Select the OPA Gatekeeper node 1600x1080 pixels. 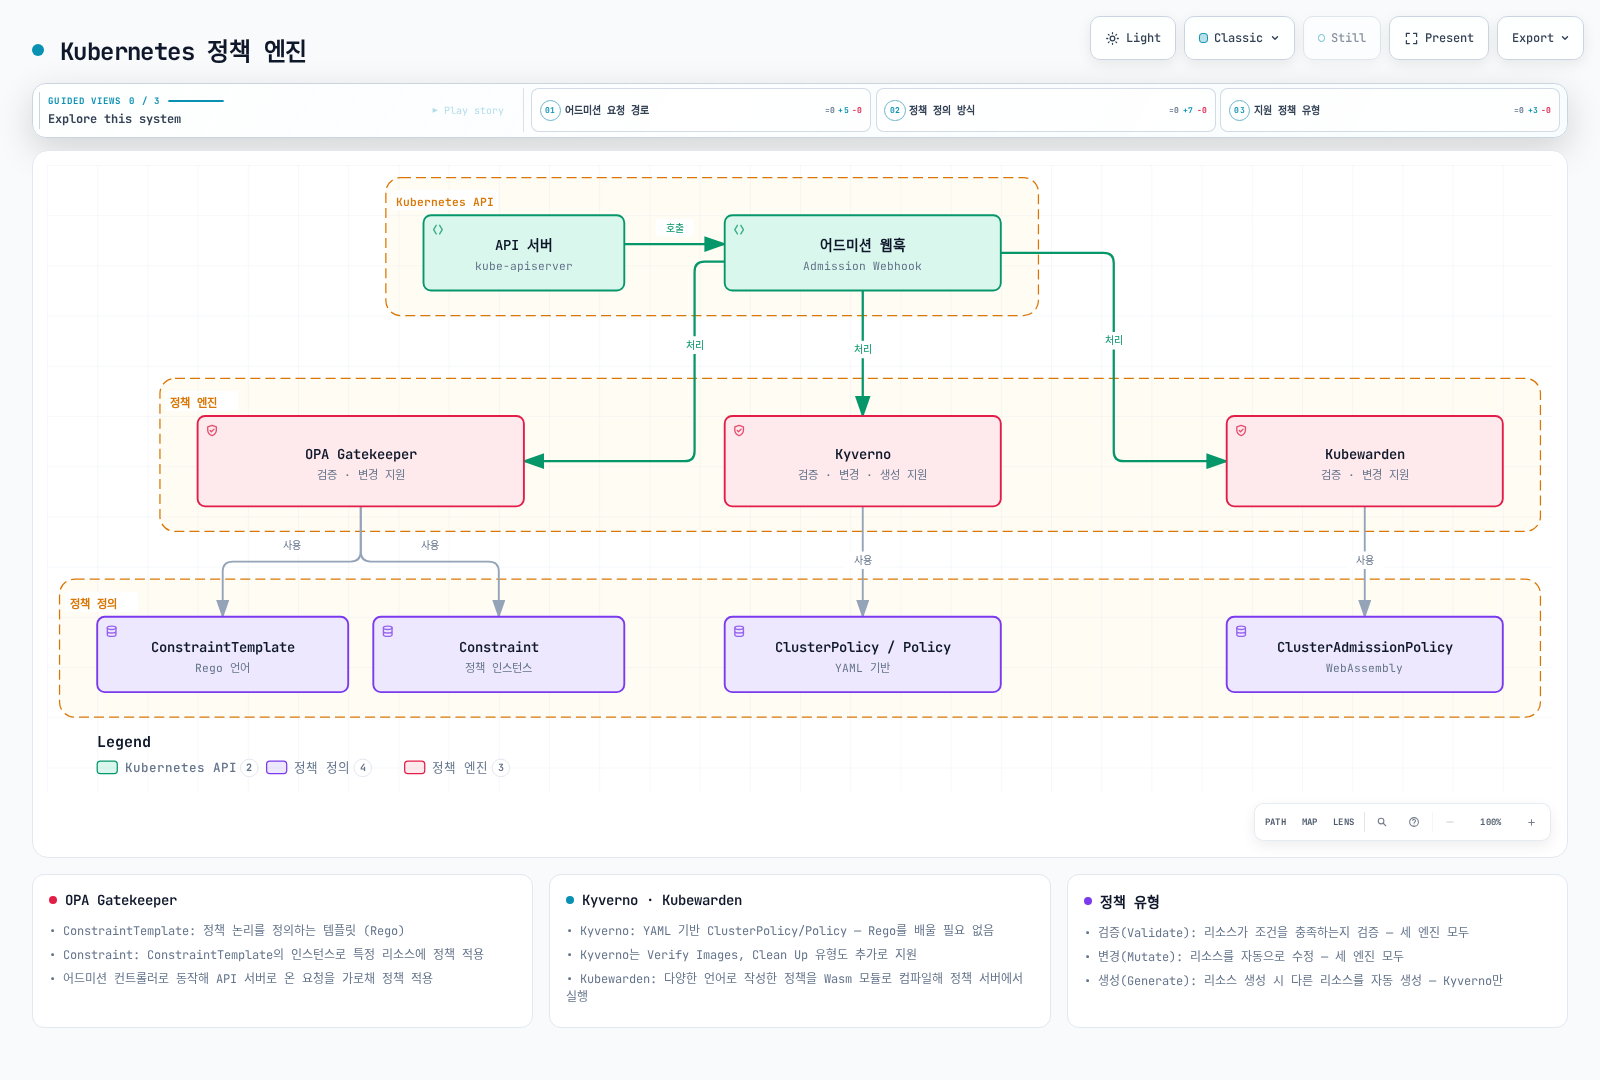tap(361, 461)
